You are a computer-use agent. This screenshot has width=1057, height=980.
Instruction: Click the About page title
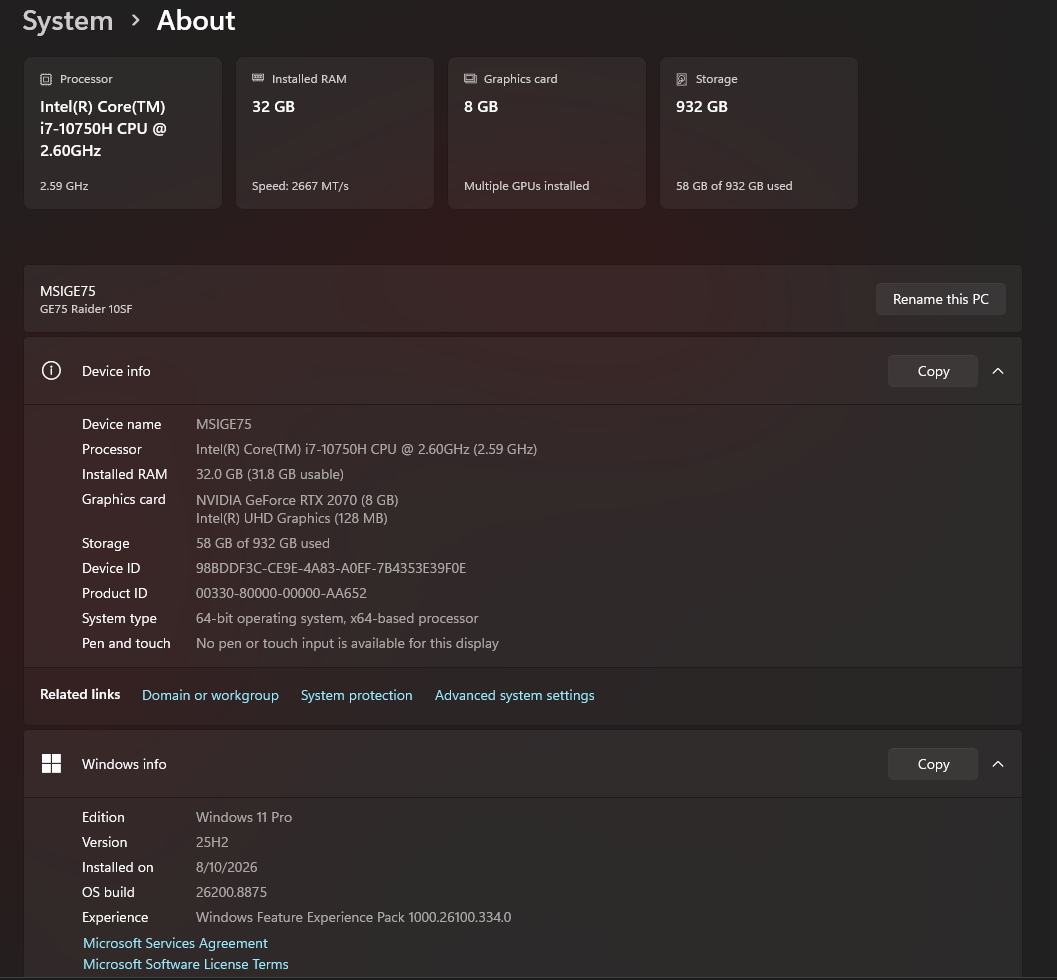pos(195,21)
